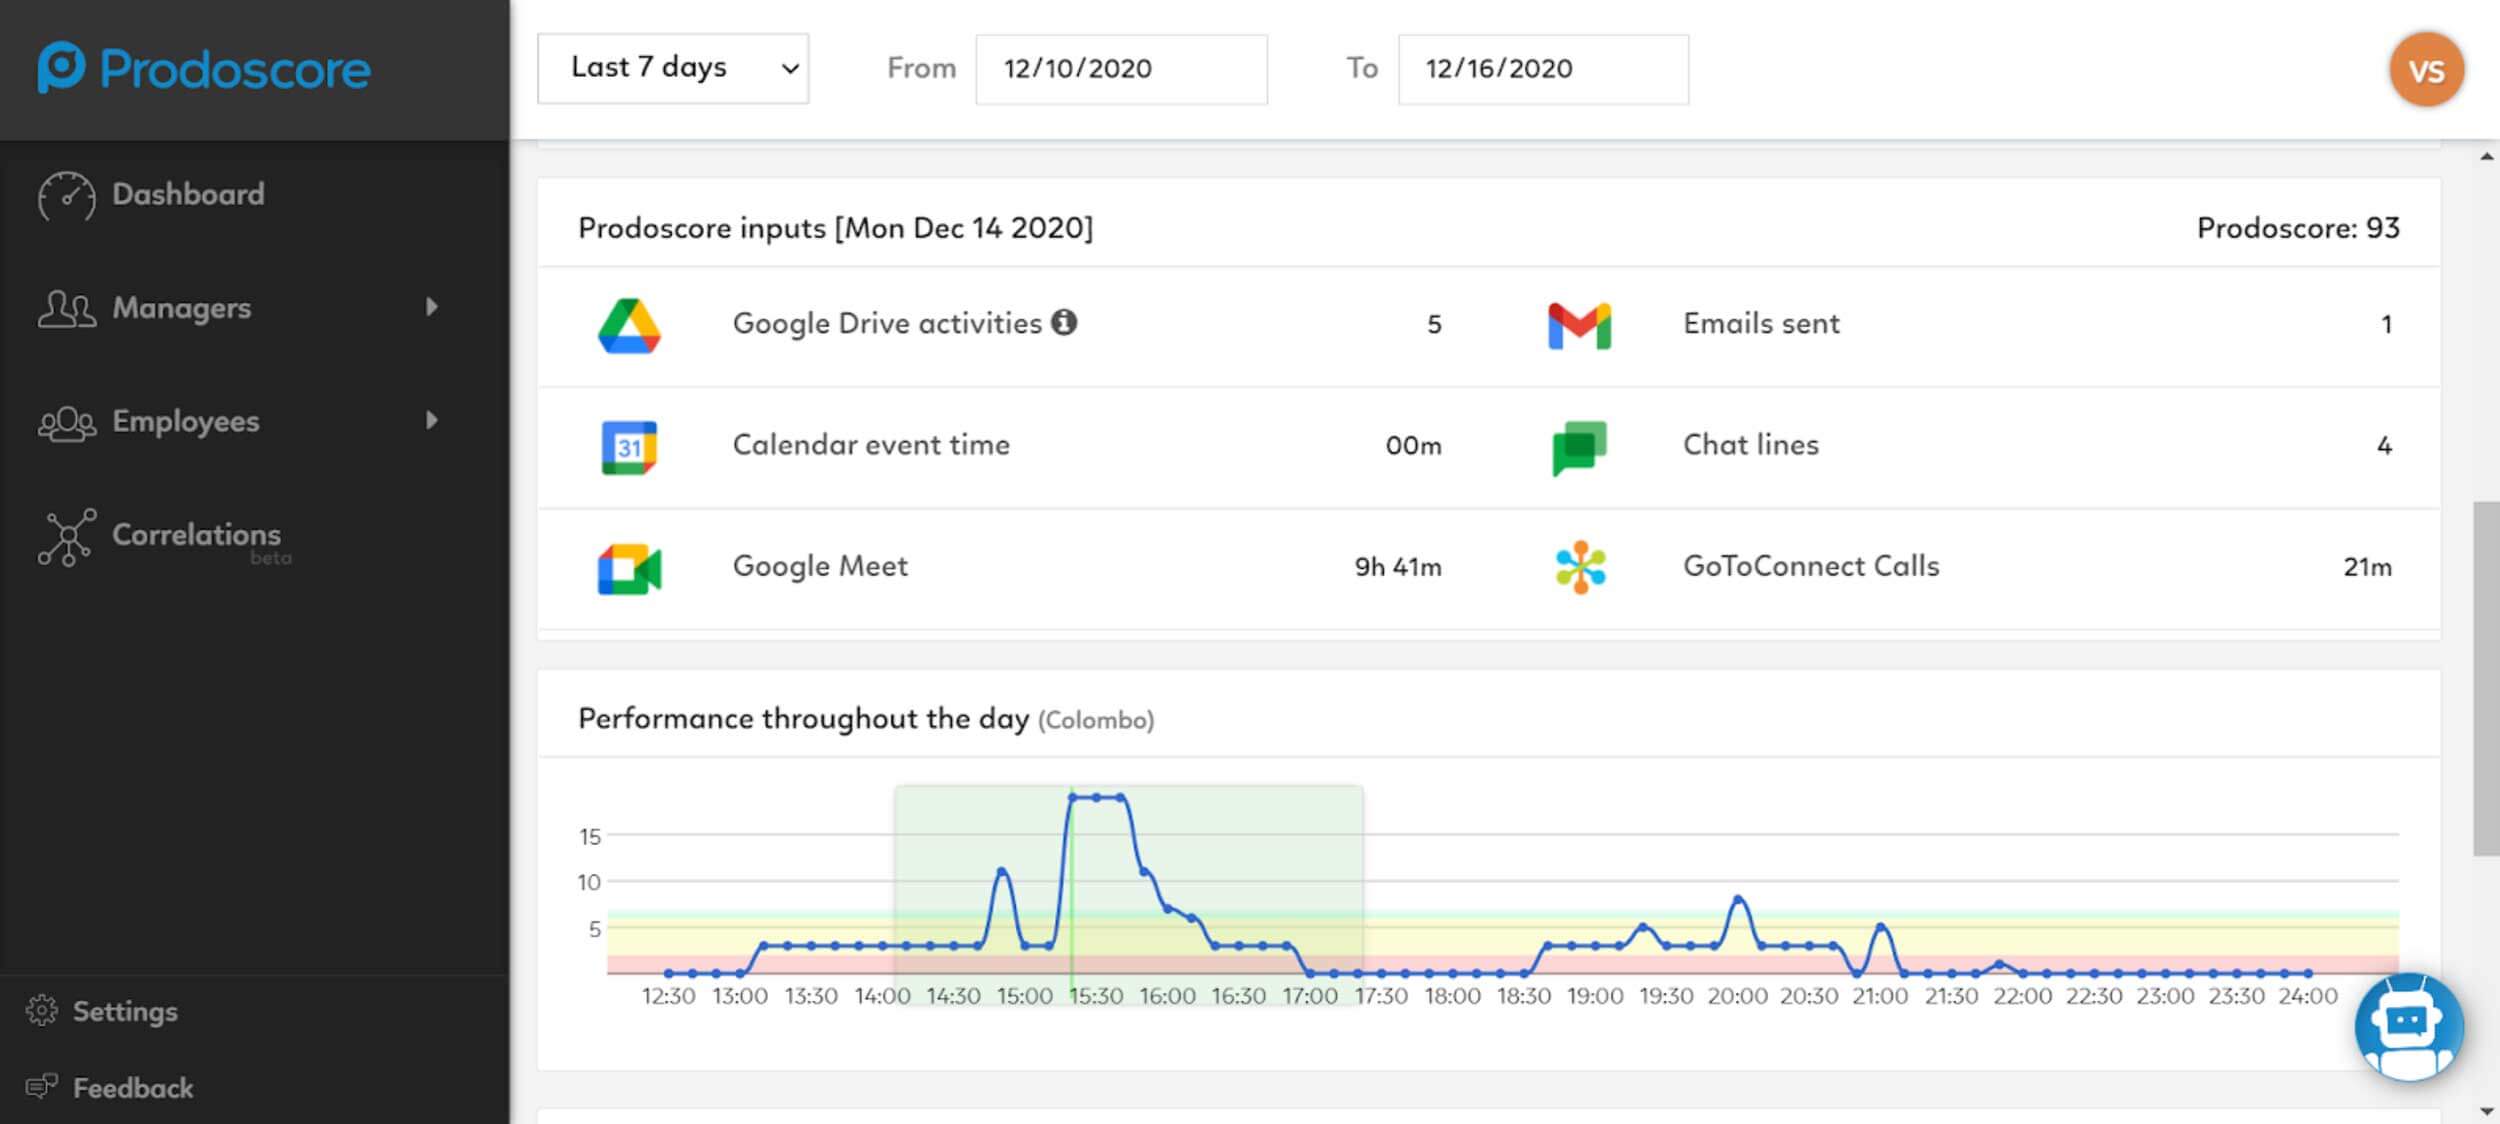Click the To date field 12/16/2020

[x=1543, y=69]
